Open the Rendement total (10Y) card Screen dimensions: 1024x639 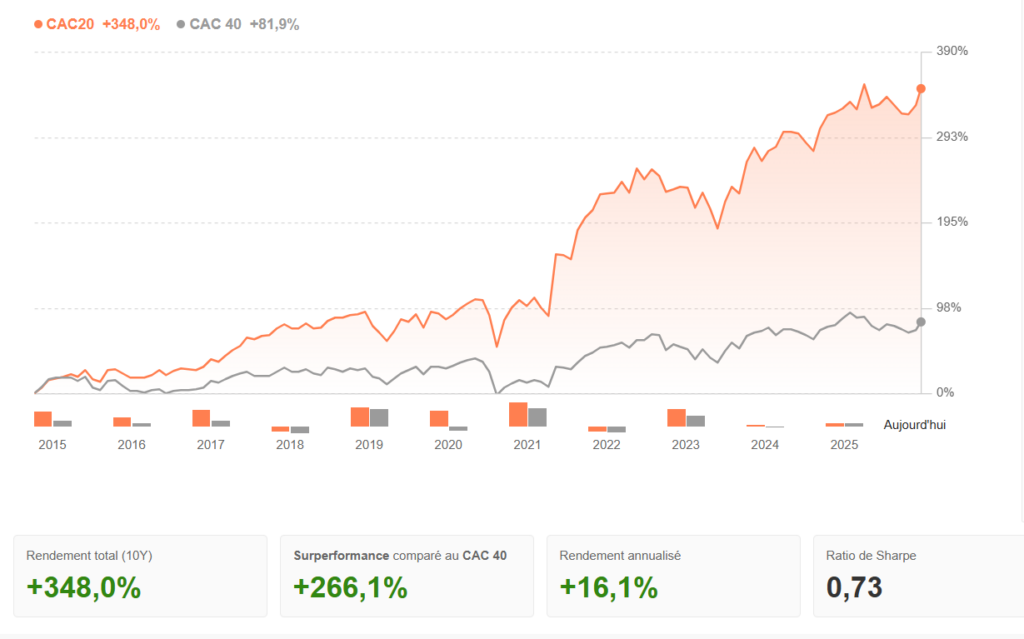click(140, 576)
